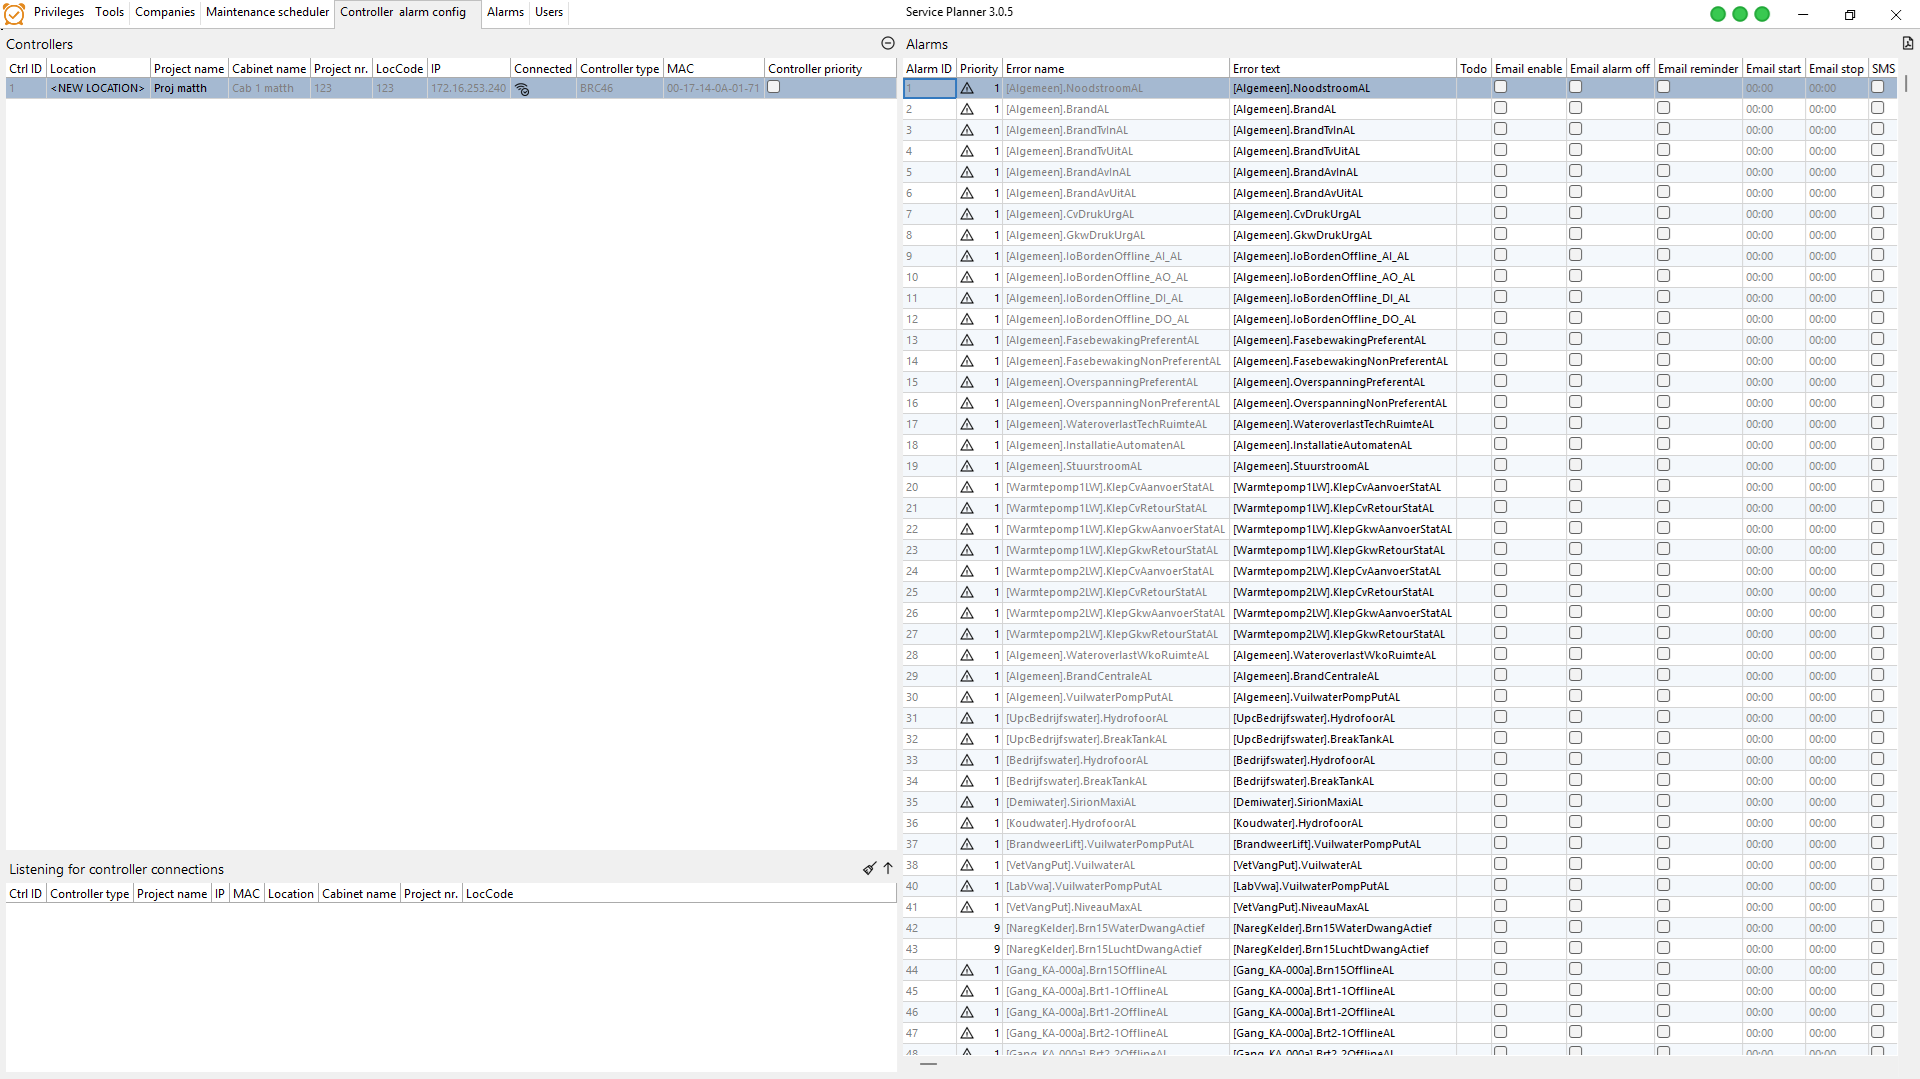Image resolution: width=1920 pixels, height=1079 pixels.
Task: Select error name [Algemeen].VuilwaterPompPutAL
Action: [1089, 697]
